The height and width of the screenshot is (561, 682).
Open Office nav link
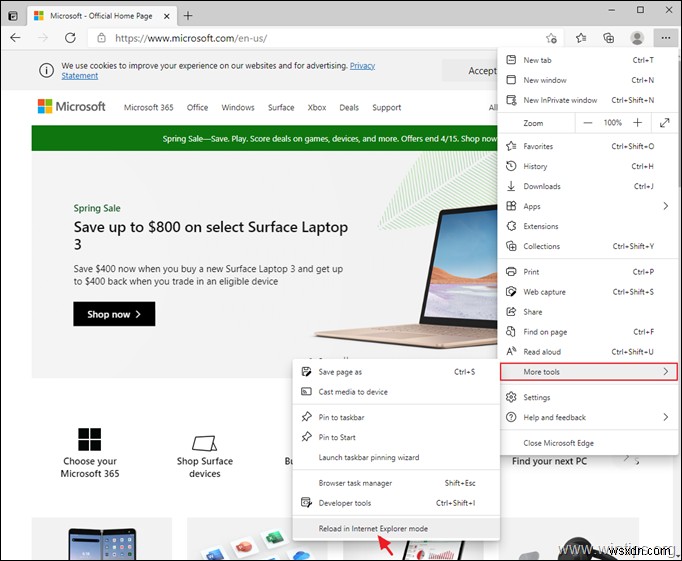coord(197,107)
